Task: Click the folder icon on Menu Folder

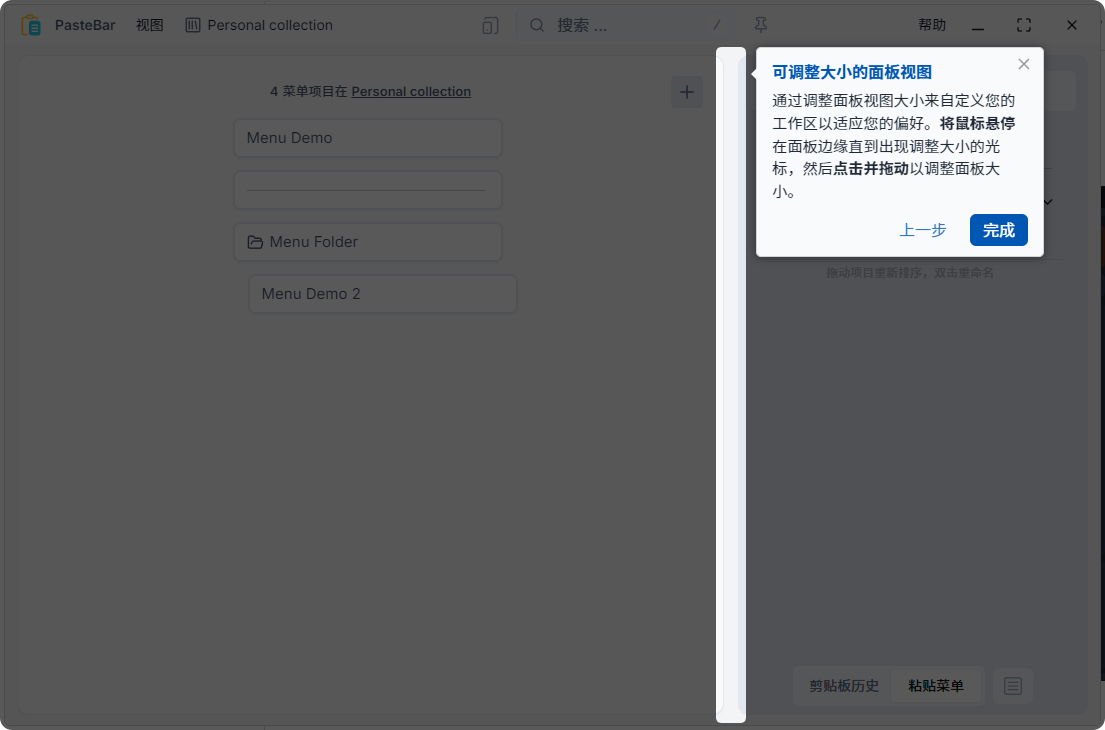Action: (x=255, y=241)
